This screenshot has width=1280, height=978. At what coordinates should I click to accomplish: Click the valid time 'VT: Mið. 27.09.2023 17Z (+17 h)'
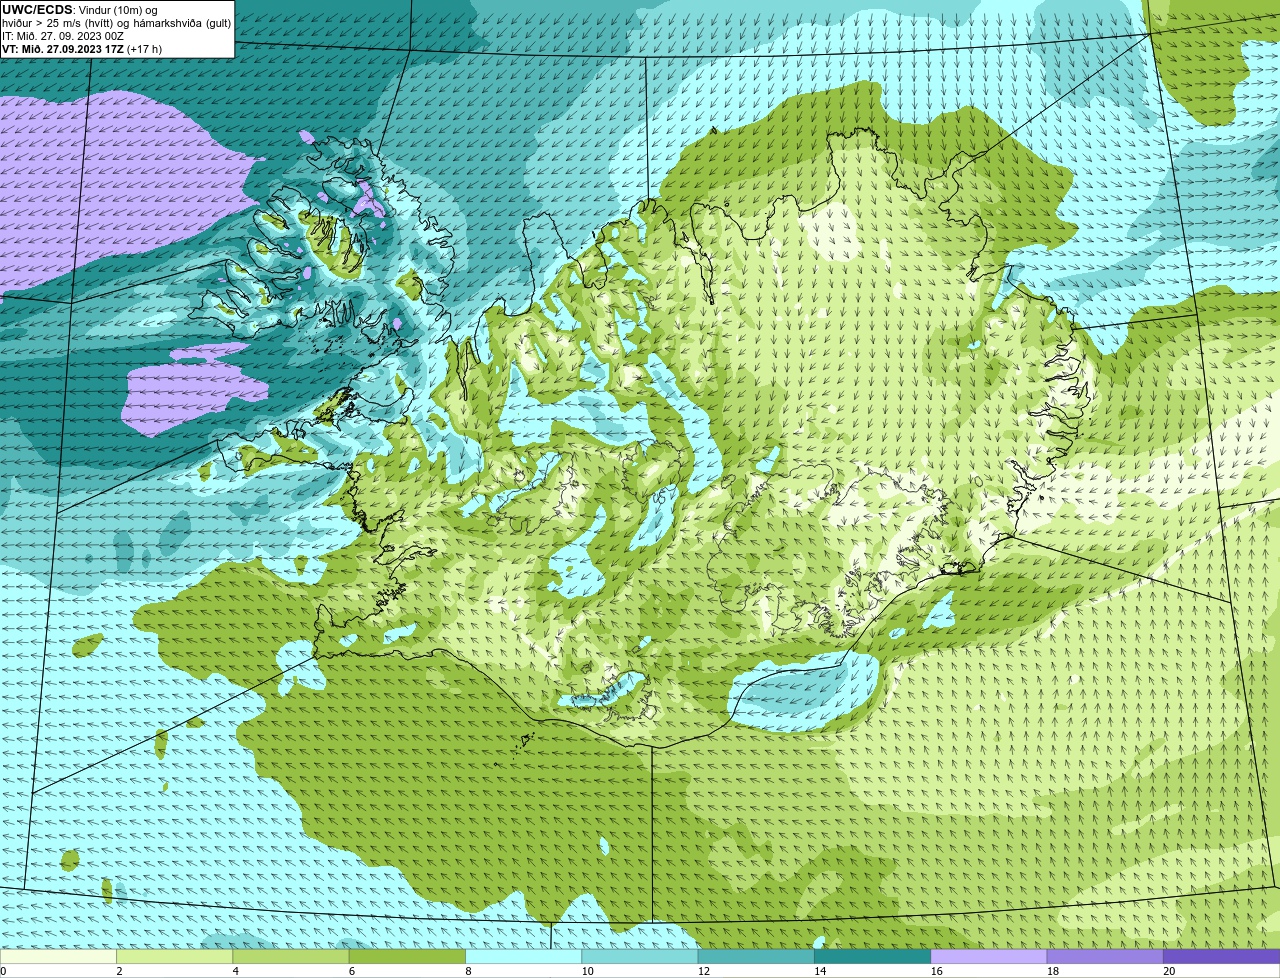pyautogui.click(x=82, y=48)
